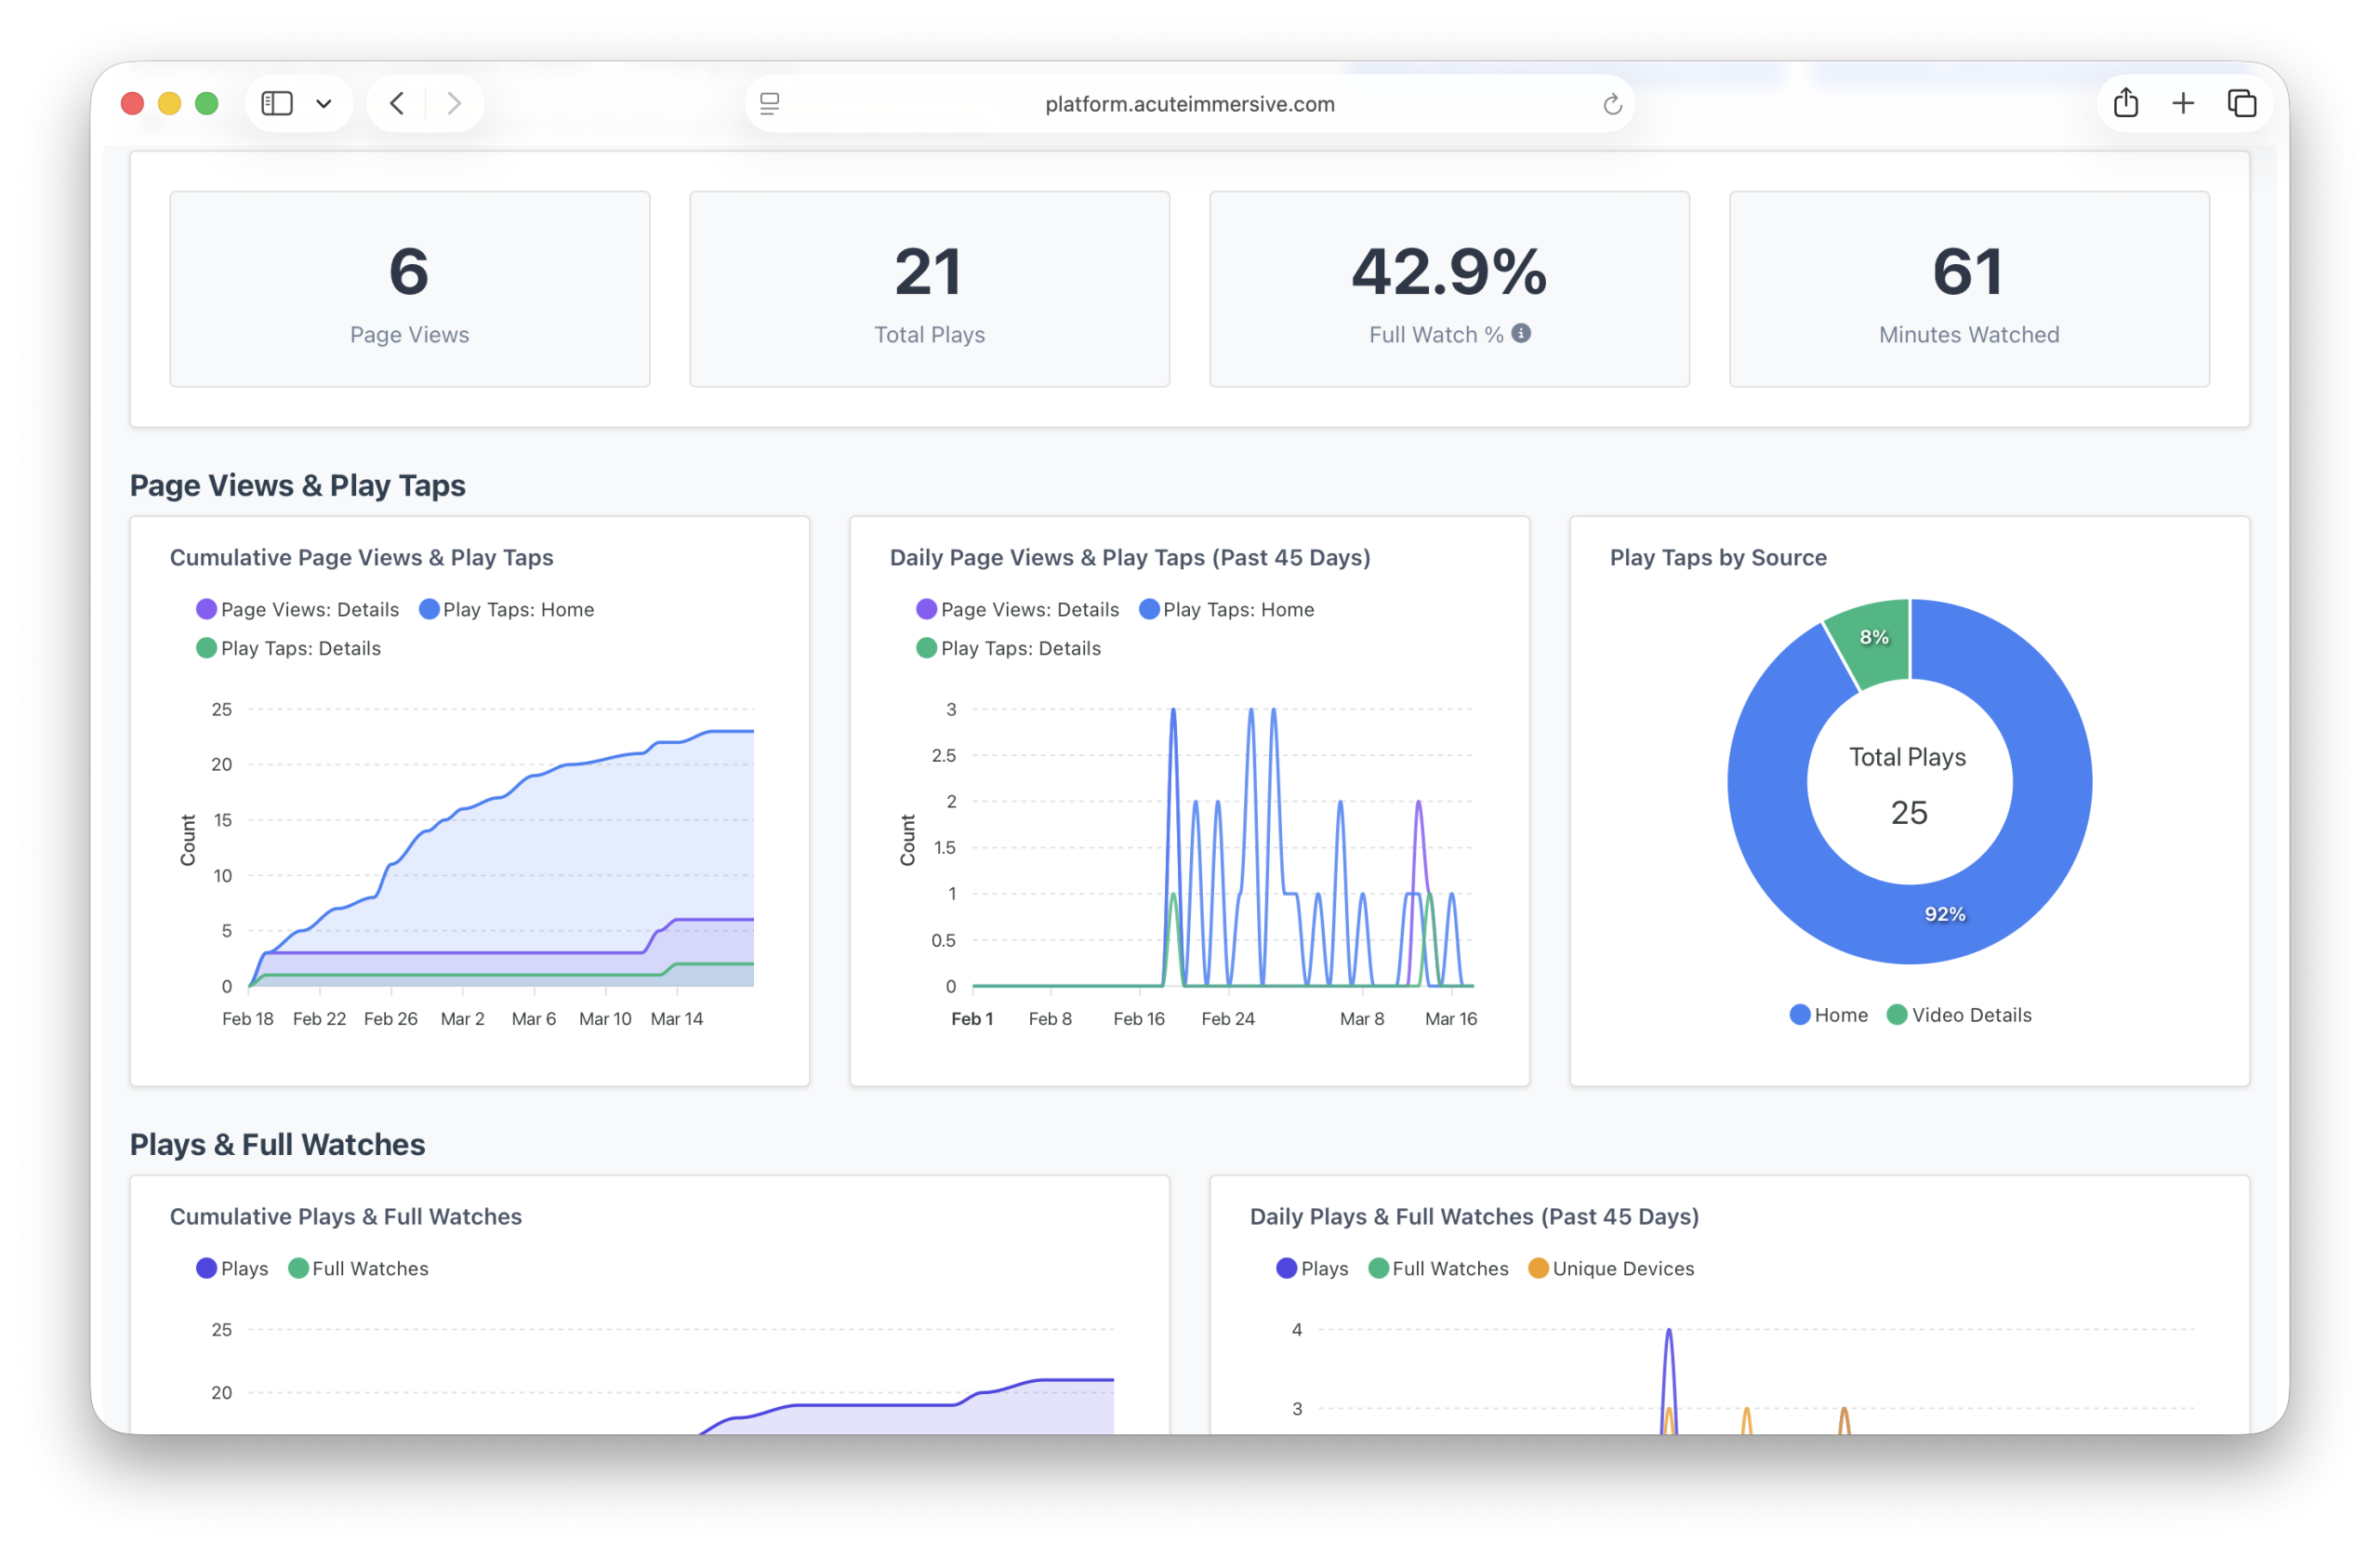Toggle Play Taps: Details legend in Cumulative chart
This screenshot has height=1554, width=2380.
[289, 648]
